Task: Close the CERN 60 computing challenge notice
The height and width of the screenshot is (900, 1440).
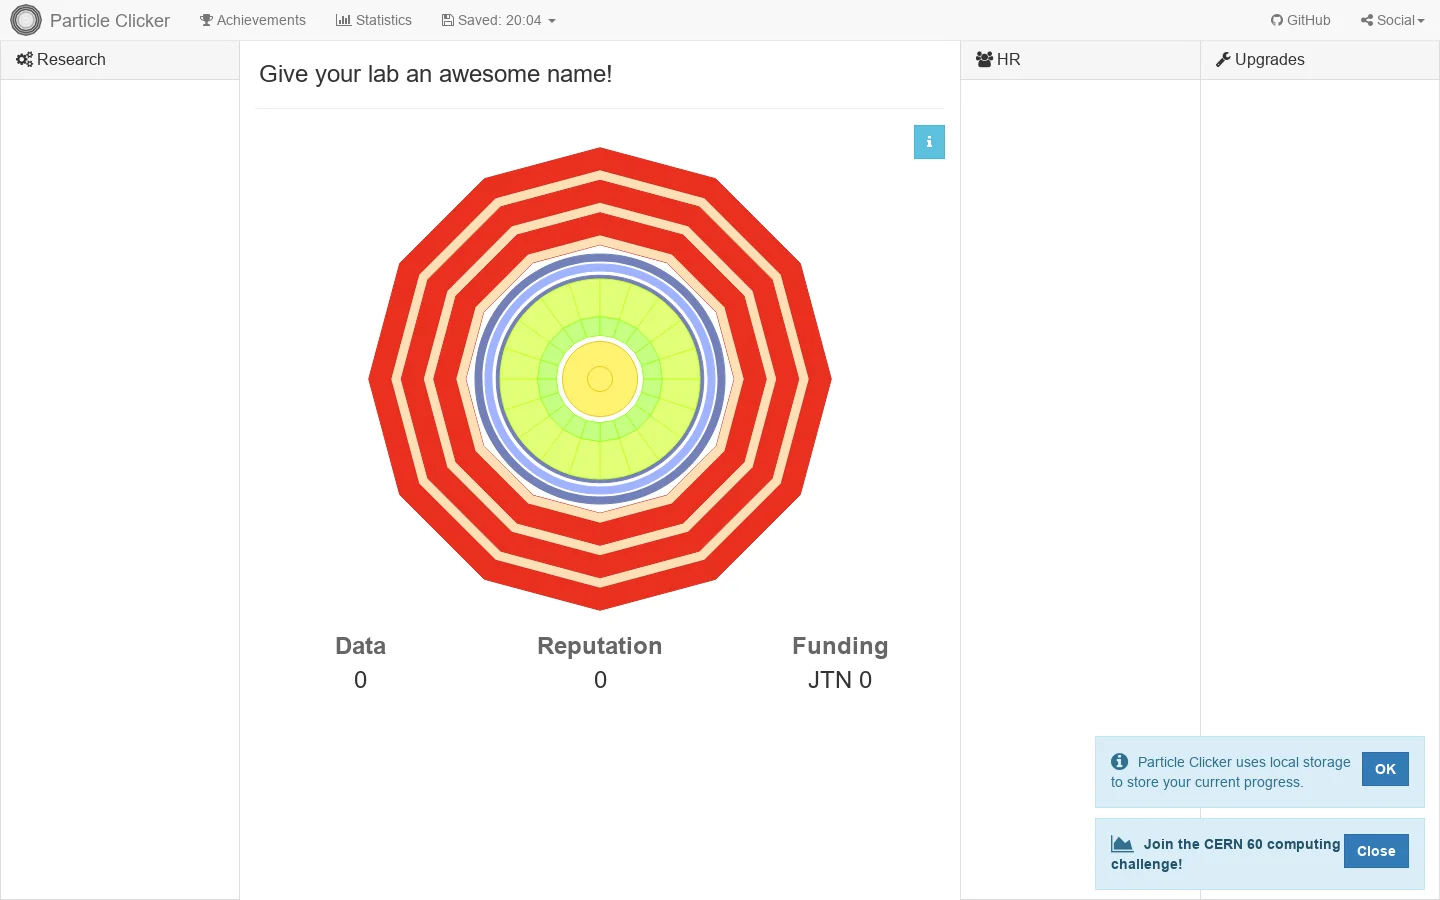Action: (x=1376, y=851)
